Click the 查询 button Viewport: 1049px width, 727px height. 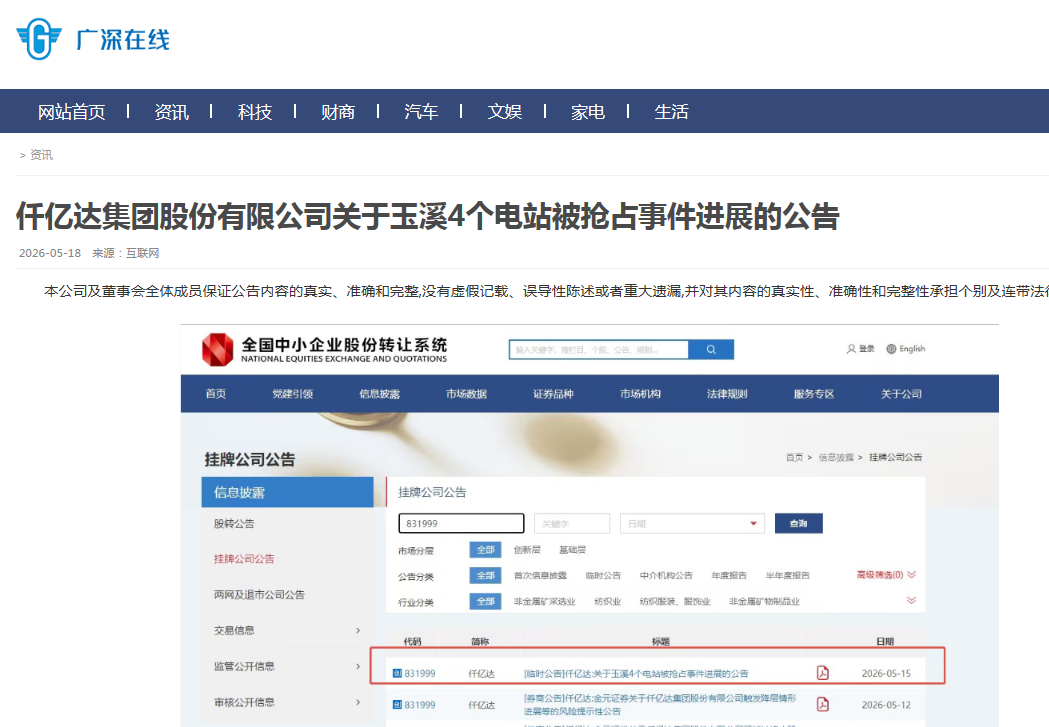(x=799, y=524)
